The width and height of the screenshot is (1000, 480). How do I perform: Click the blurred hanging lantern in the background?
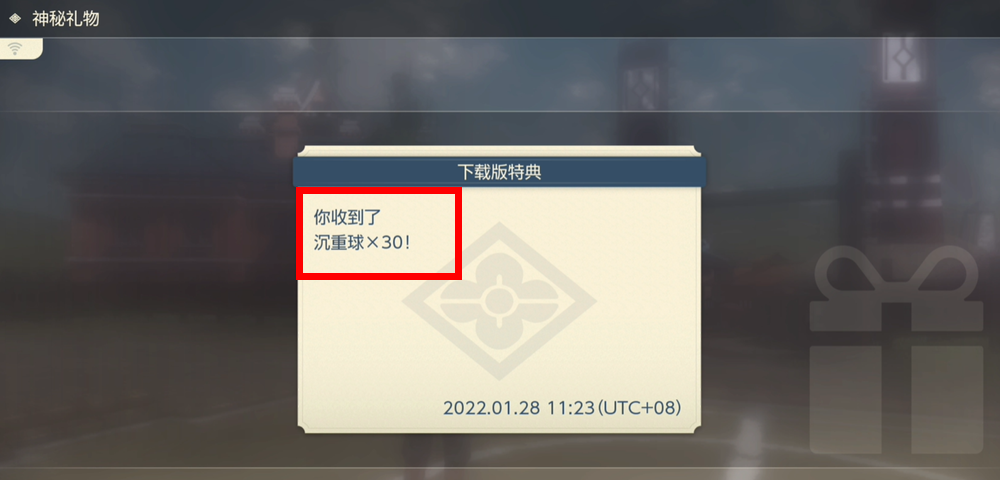click(x=901, y=59)
